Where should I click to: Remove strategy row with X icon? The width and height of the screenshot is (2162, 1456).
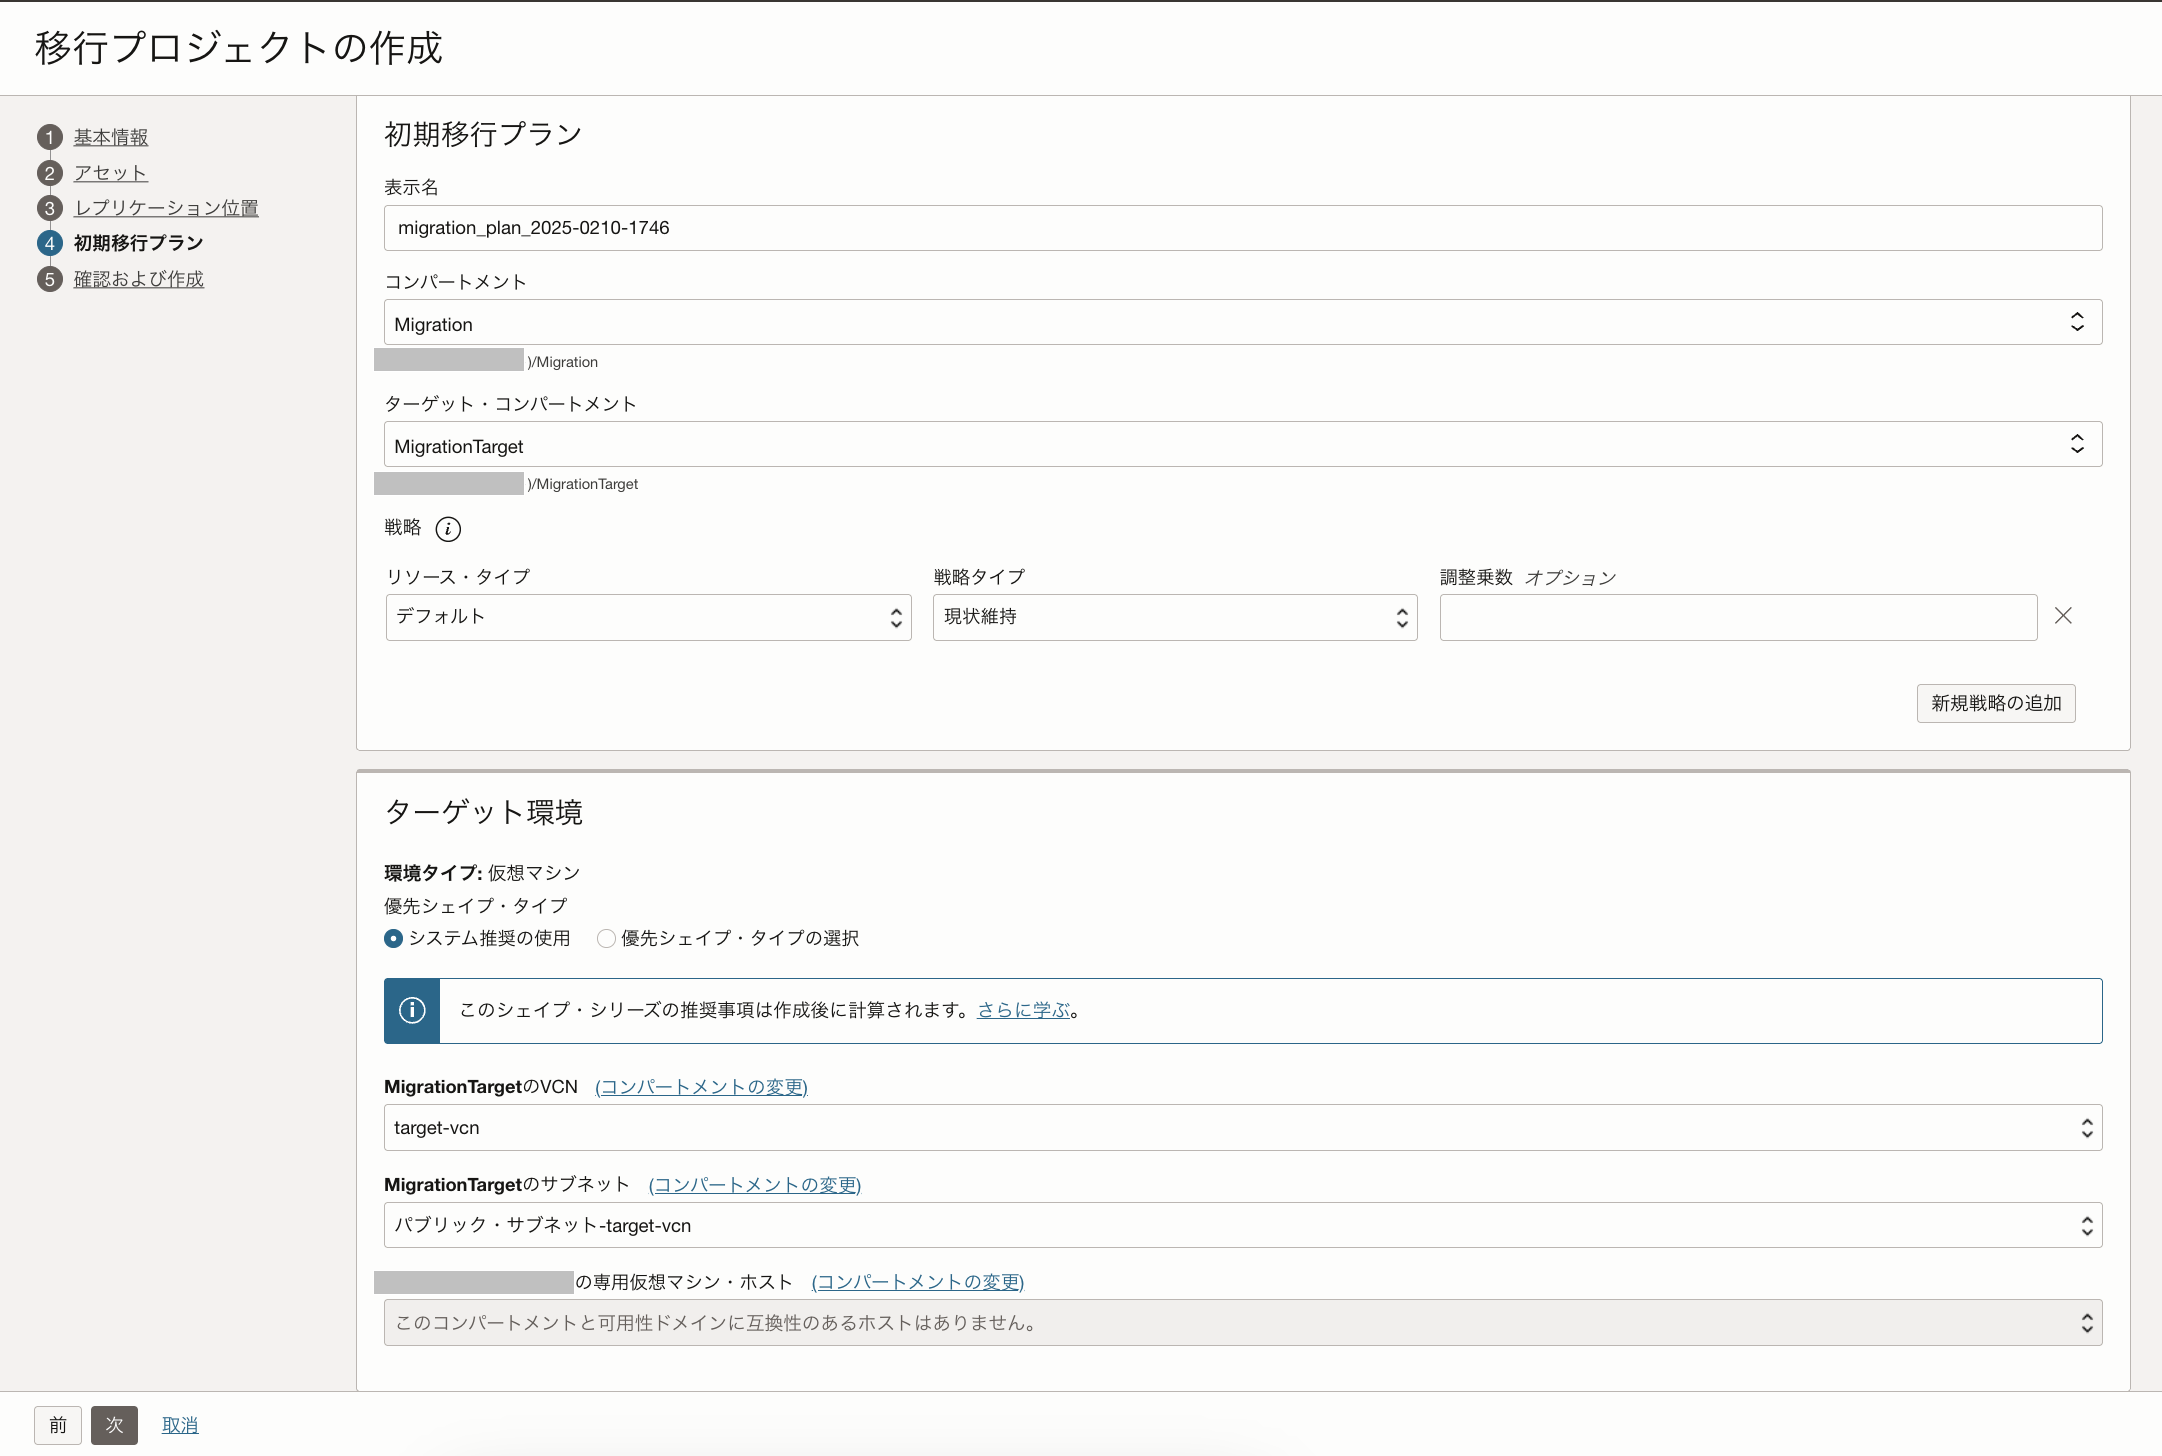[x=2063, y=616]
